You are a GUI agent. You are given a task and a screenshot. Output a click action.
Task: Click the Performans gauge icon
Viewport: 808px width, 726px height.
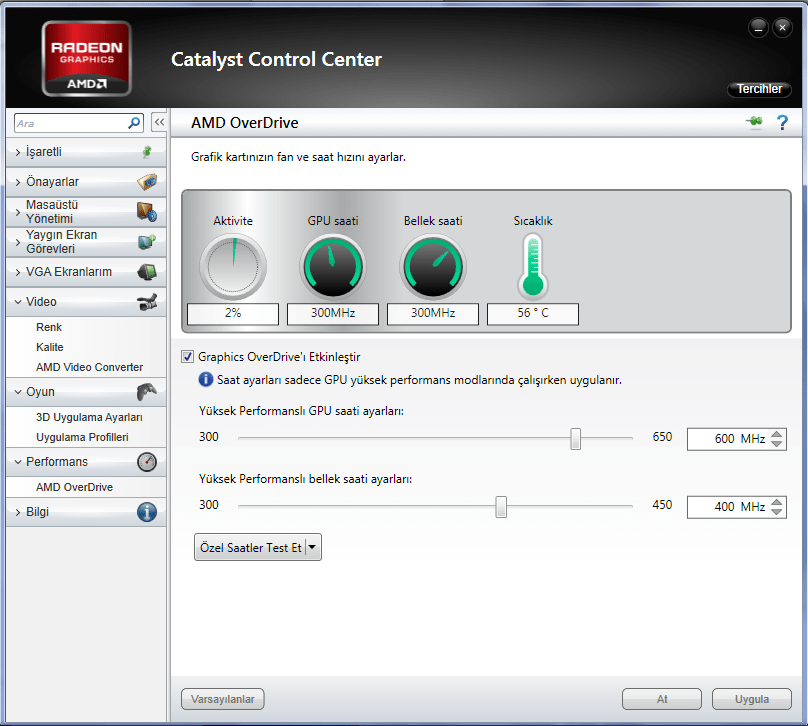click(147, 462)
